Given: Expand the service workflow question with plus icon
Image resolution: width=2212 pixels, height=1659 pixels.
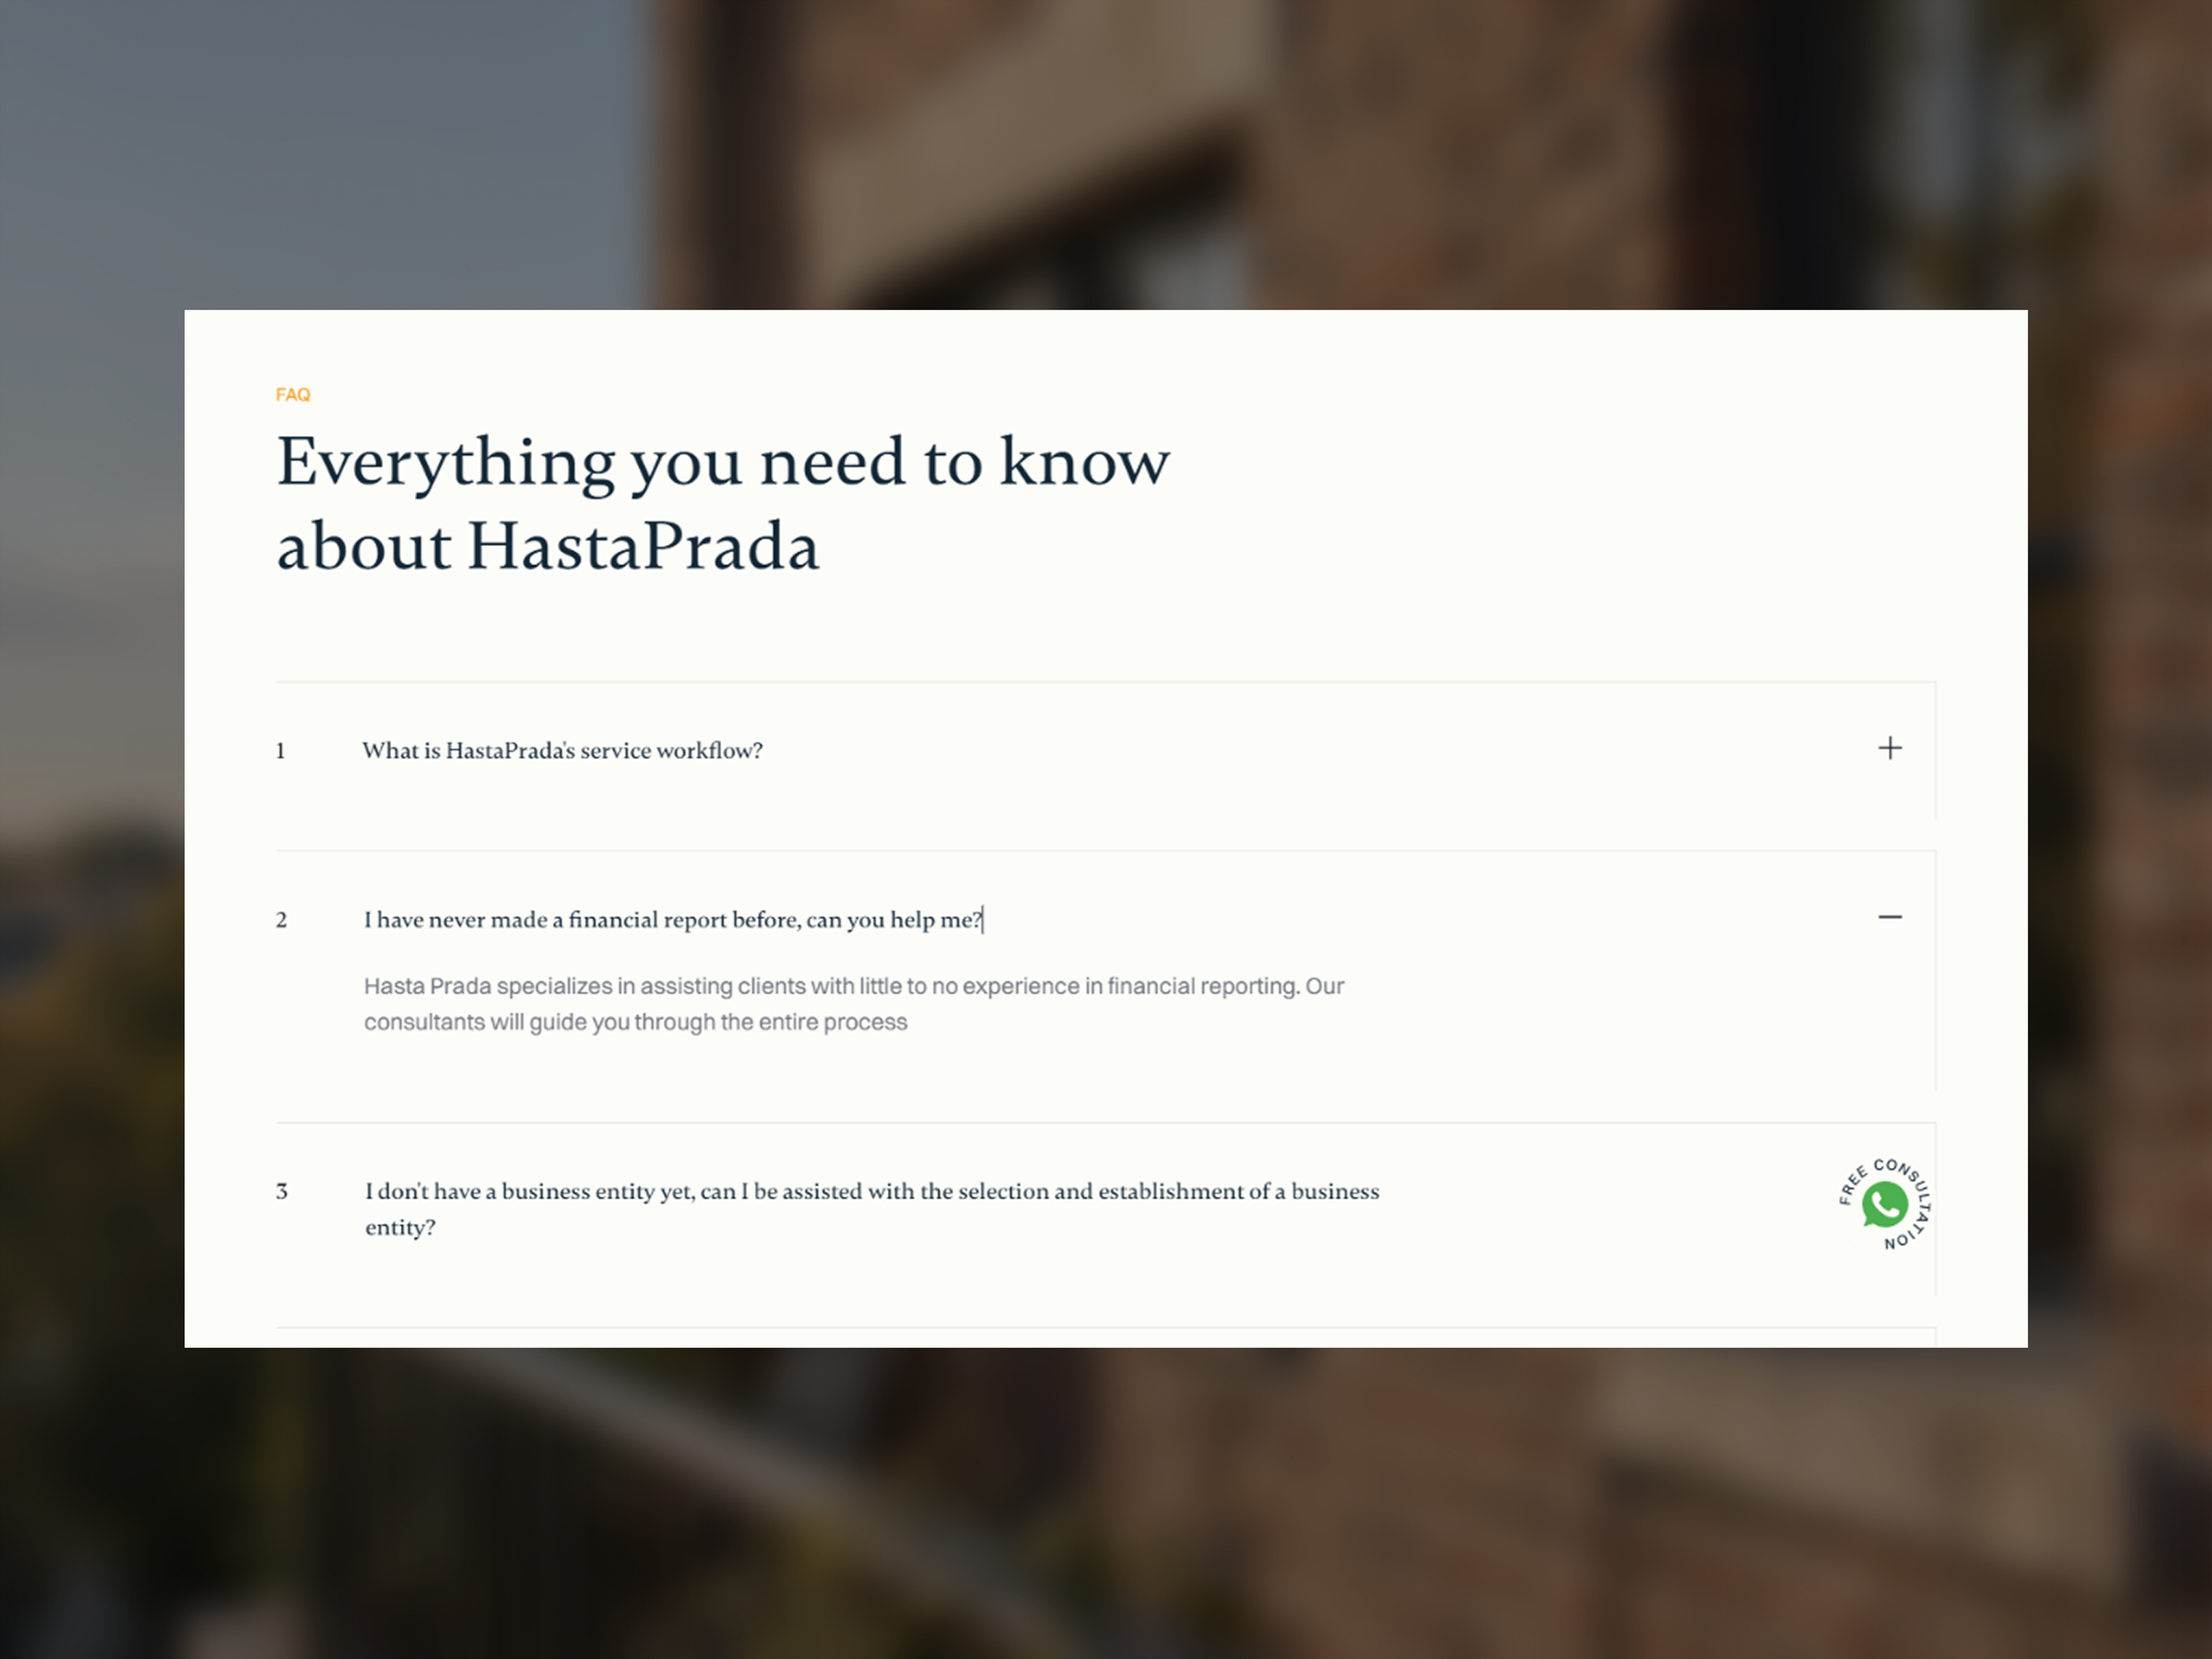Looking at the screenshot, I should (x=1889, y=748).
